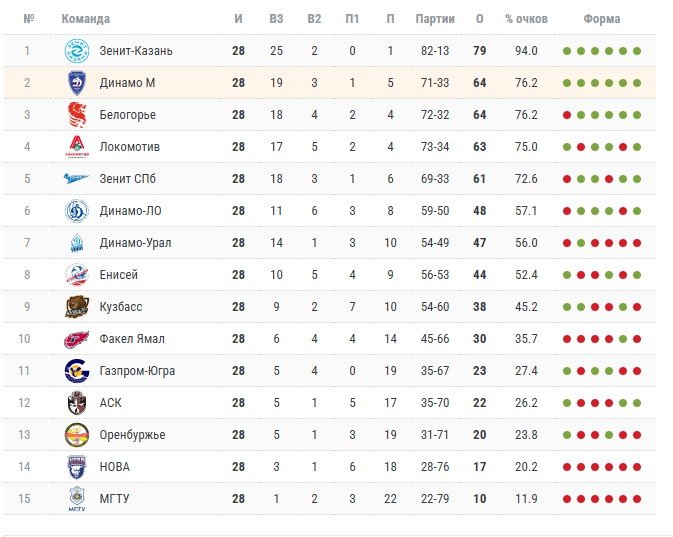Click the АСК team name
This screenshot has width=673, height=537.
(110, 403)
